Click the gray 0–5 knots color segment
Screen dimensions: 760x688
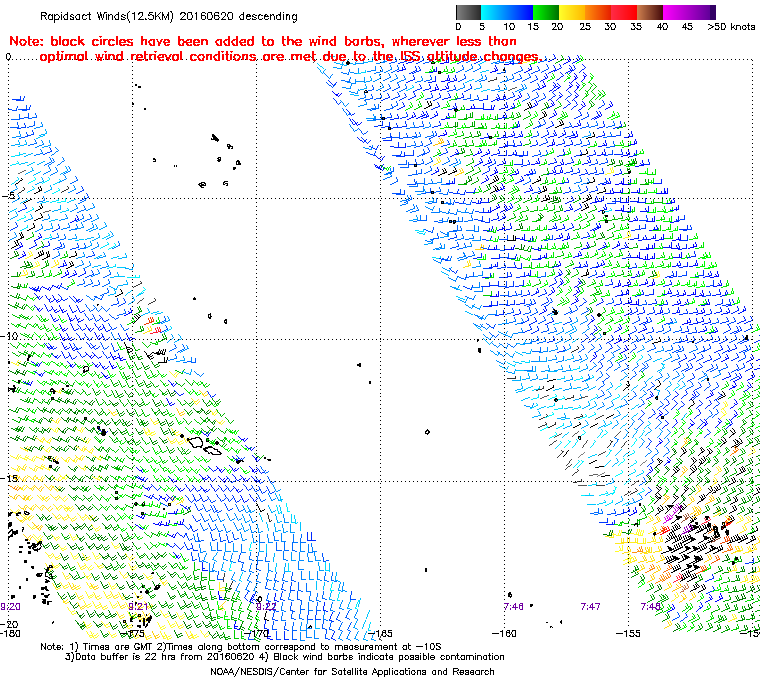pyautogui.click(x=468, y=12)
